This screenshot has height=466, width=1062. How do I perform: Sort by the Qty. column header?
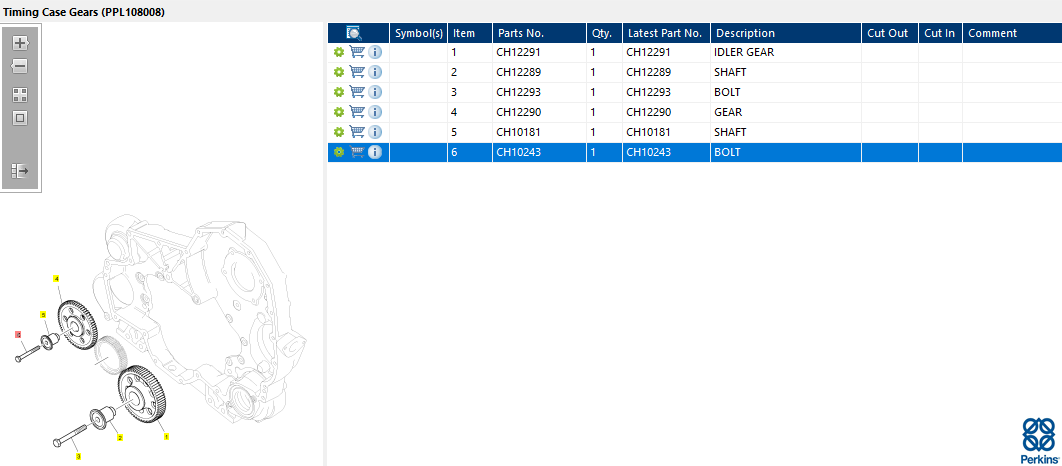(x=605, y=33)
